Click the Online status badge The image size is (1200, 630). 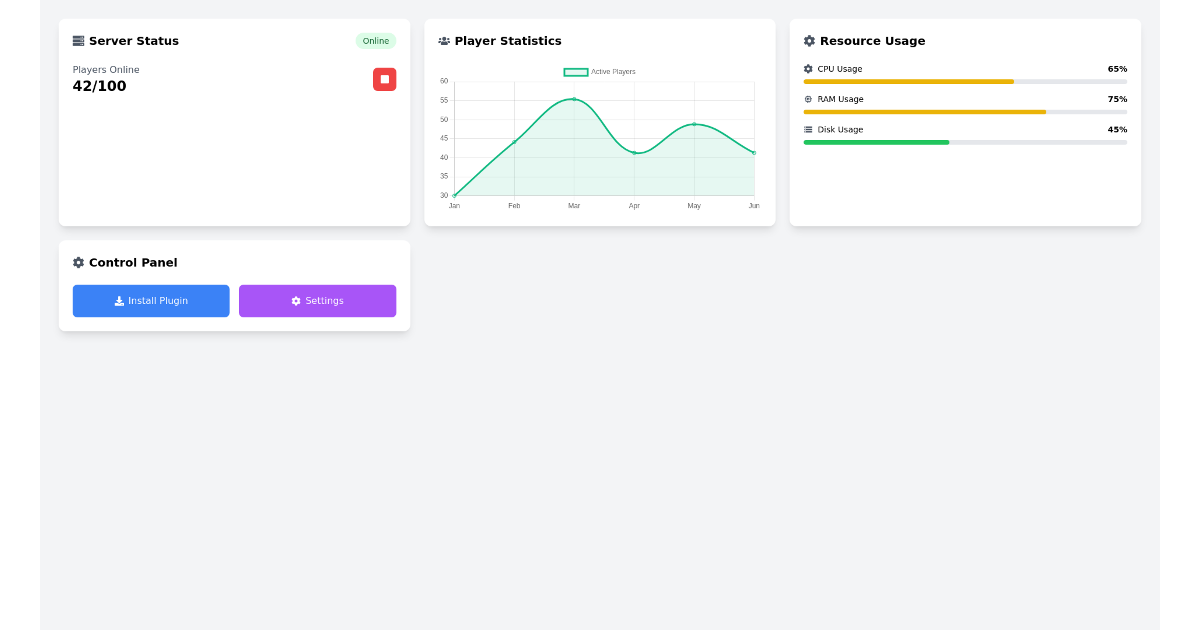[x=376, y=41]
